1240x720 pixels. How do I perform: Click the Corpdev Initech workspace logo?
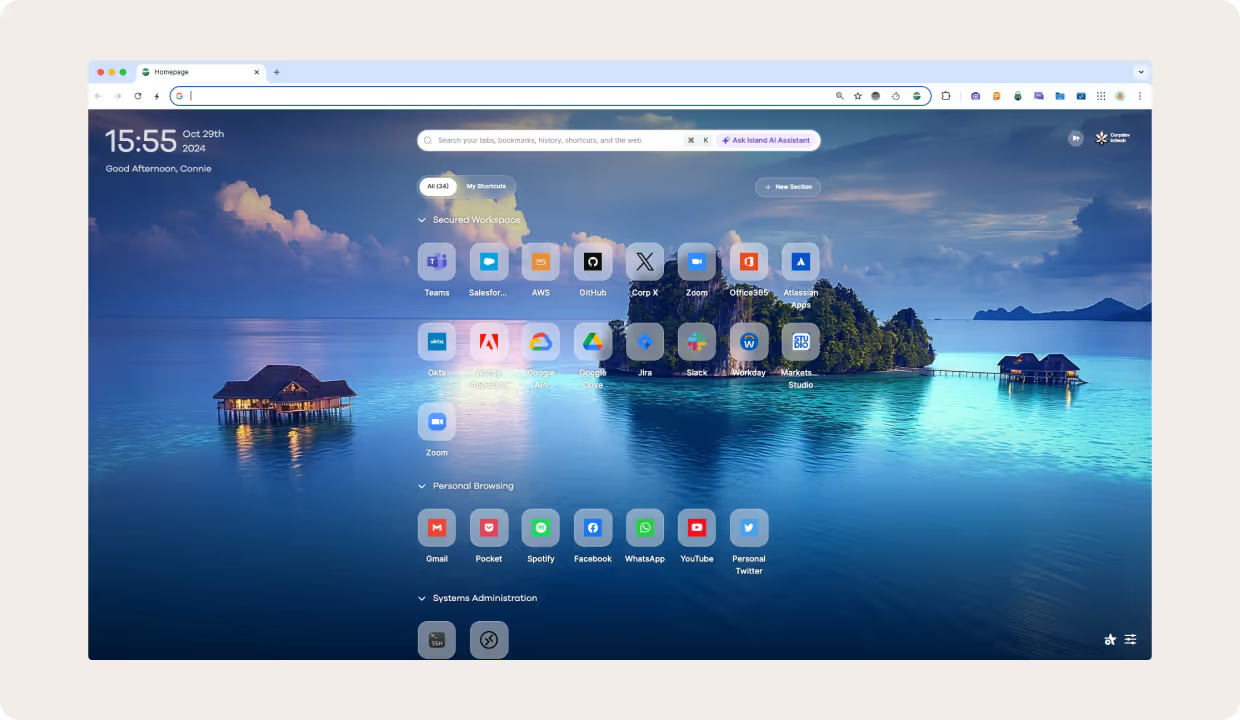click(x=1111, y=139)
